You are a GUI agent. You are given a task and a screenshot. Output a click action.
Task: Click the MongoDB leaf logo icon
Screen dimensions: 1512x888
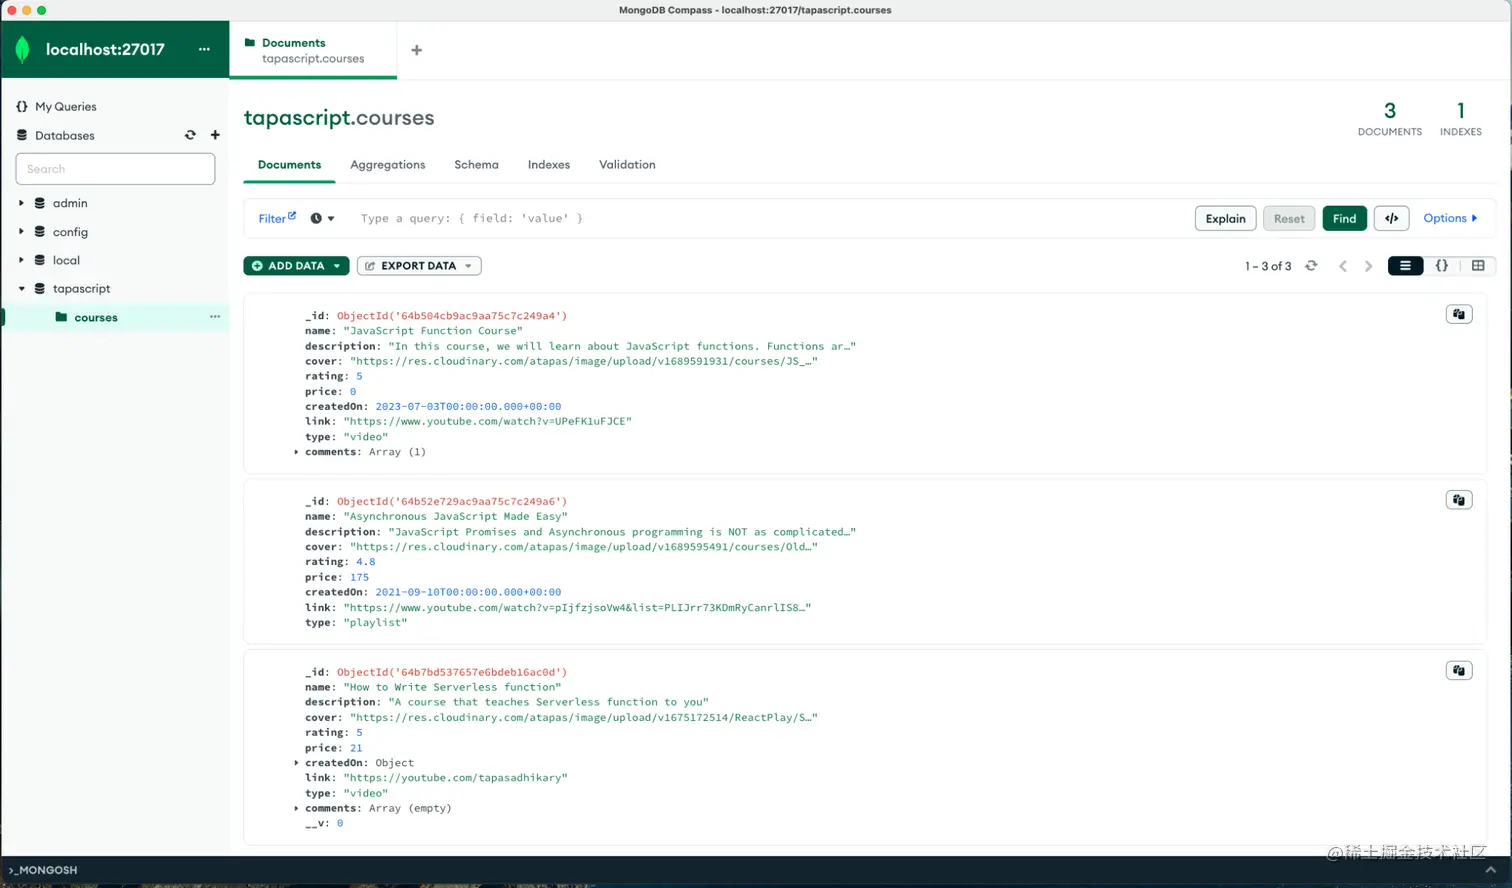[x=22, y=49]
